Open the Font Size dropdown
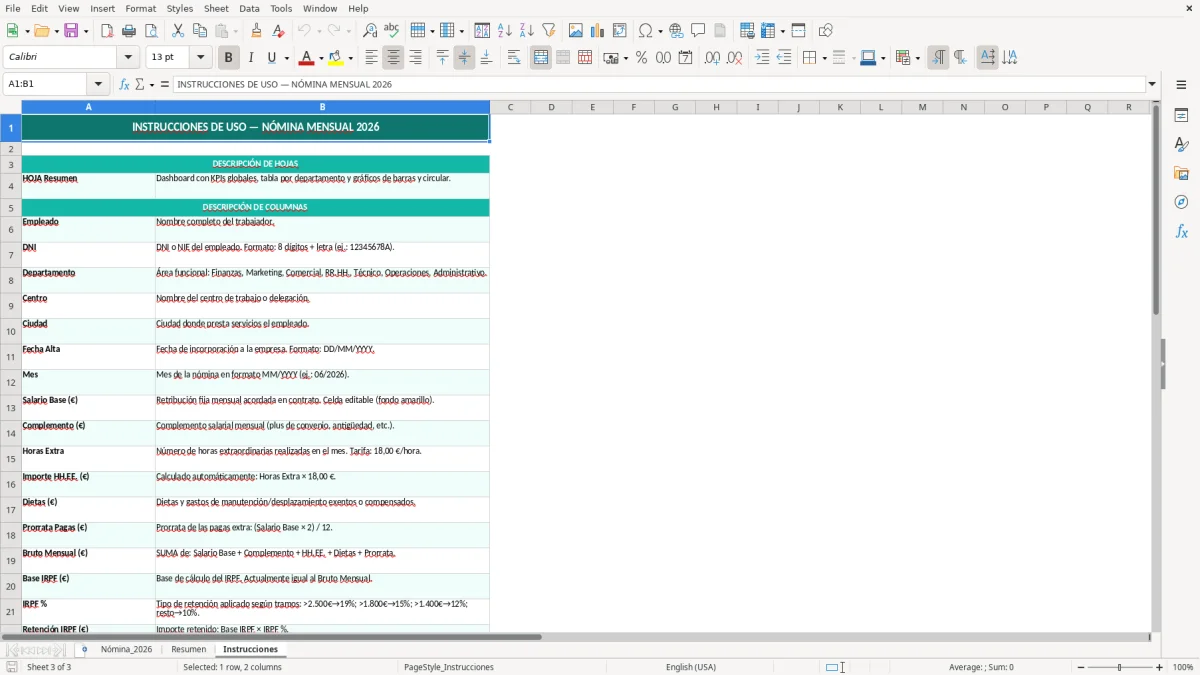This screenshot has height=675, width=1200. tap(201, 58)
